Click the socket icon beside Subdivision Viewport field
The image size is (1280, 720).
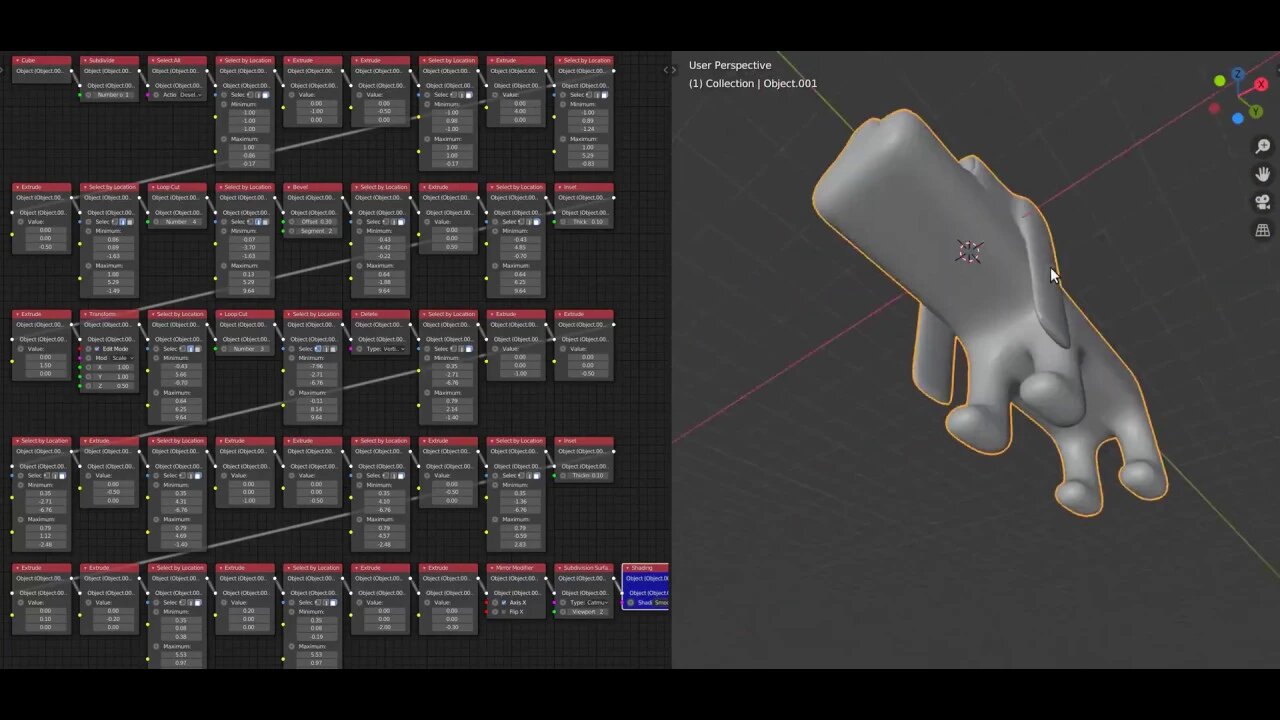[563, 612]
